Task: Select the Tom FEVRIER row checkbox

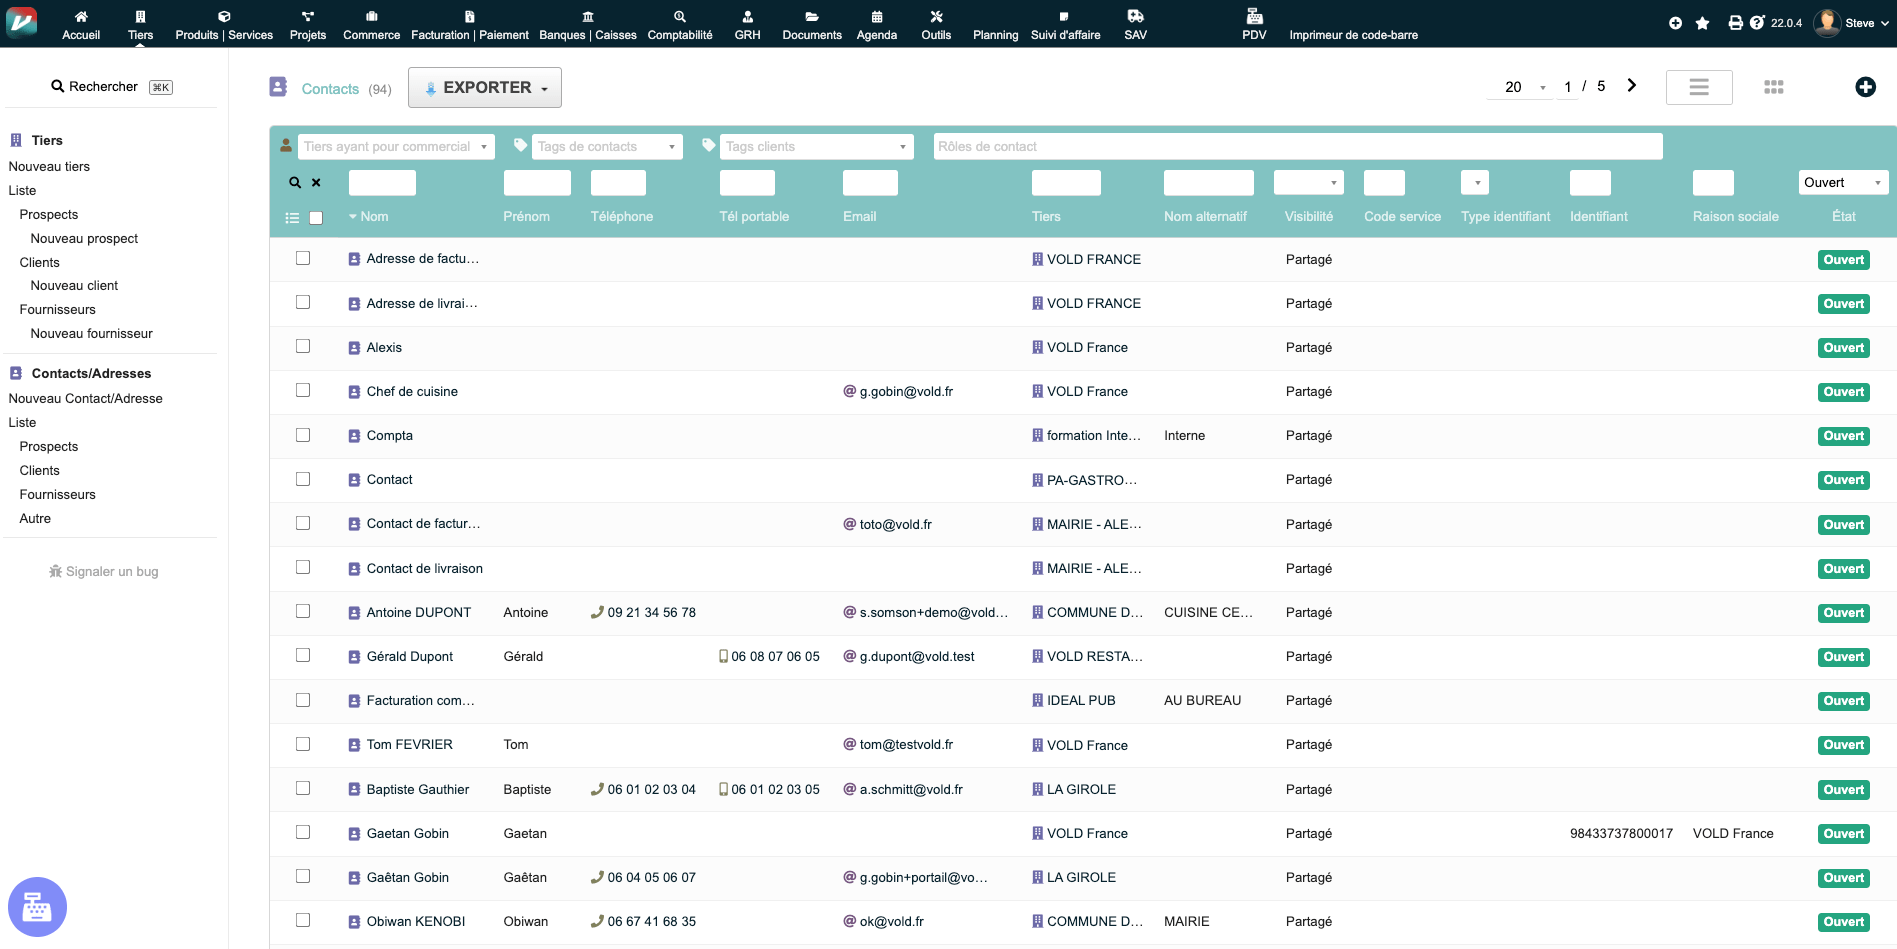Action: 303,744
